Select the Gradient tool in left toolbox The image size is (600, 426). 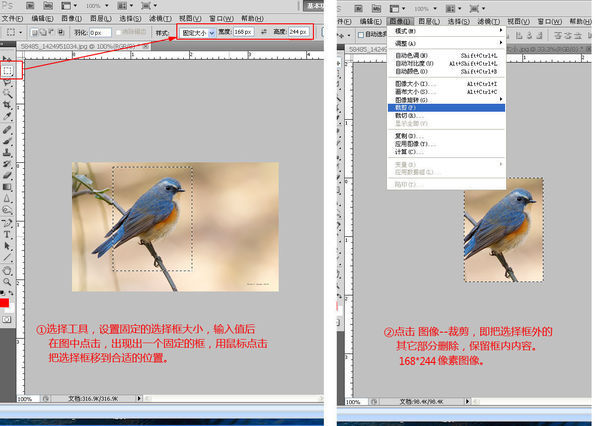click(x=8, y=187)
